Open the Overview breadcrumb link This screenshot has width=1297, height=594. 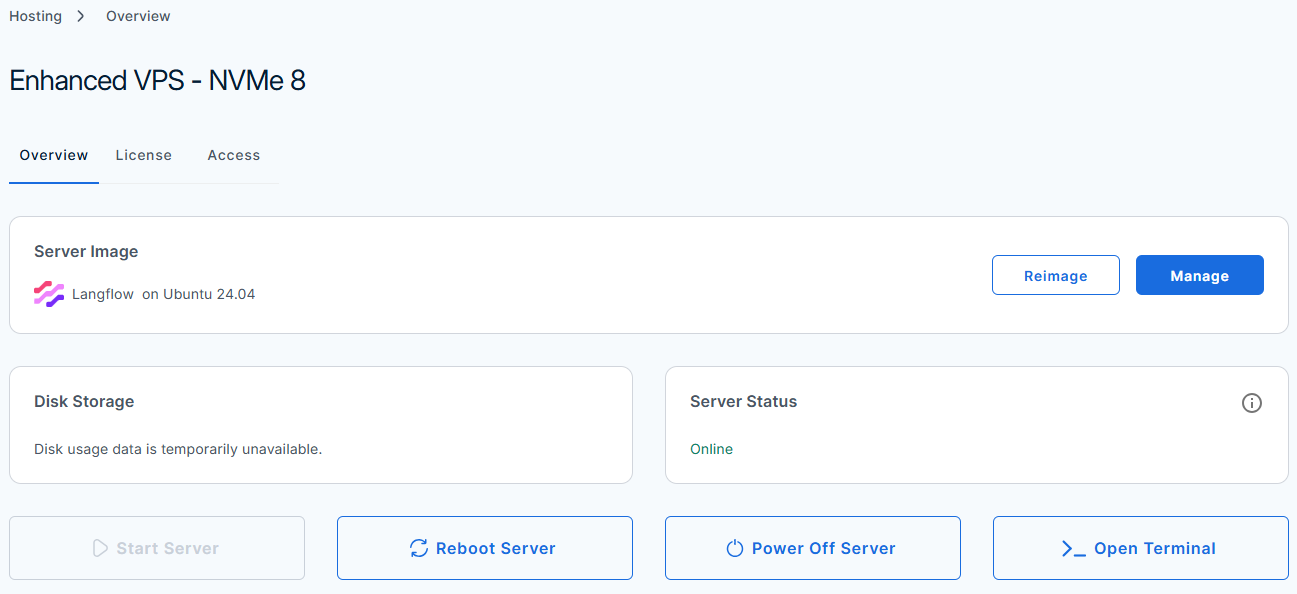[x=138, y=16]
